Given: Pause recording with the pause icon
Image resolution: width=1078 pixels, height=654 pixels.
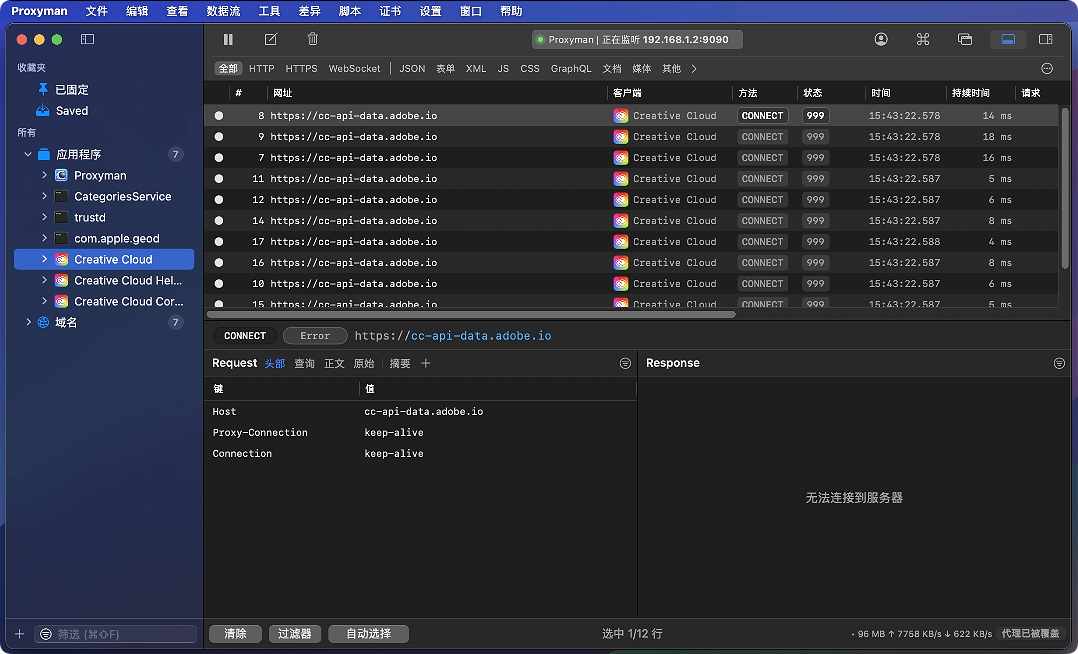Looking at the screenshot, I should 228,39.
